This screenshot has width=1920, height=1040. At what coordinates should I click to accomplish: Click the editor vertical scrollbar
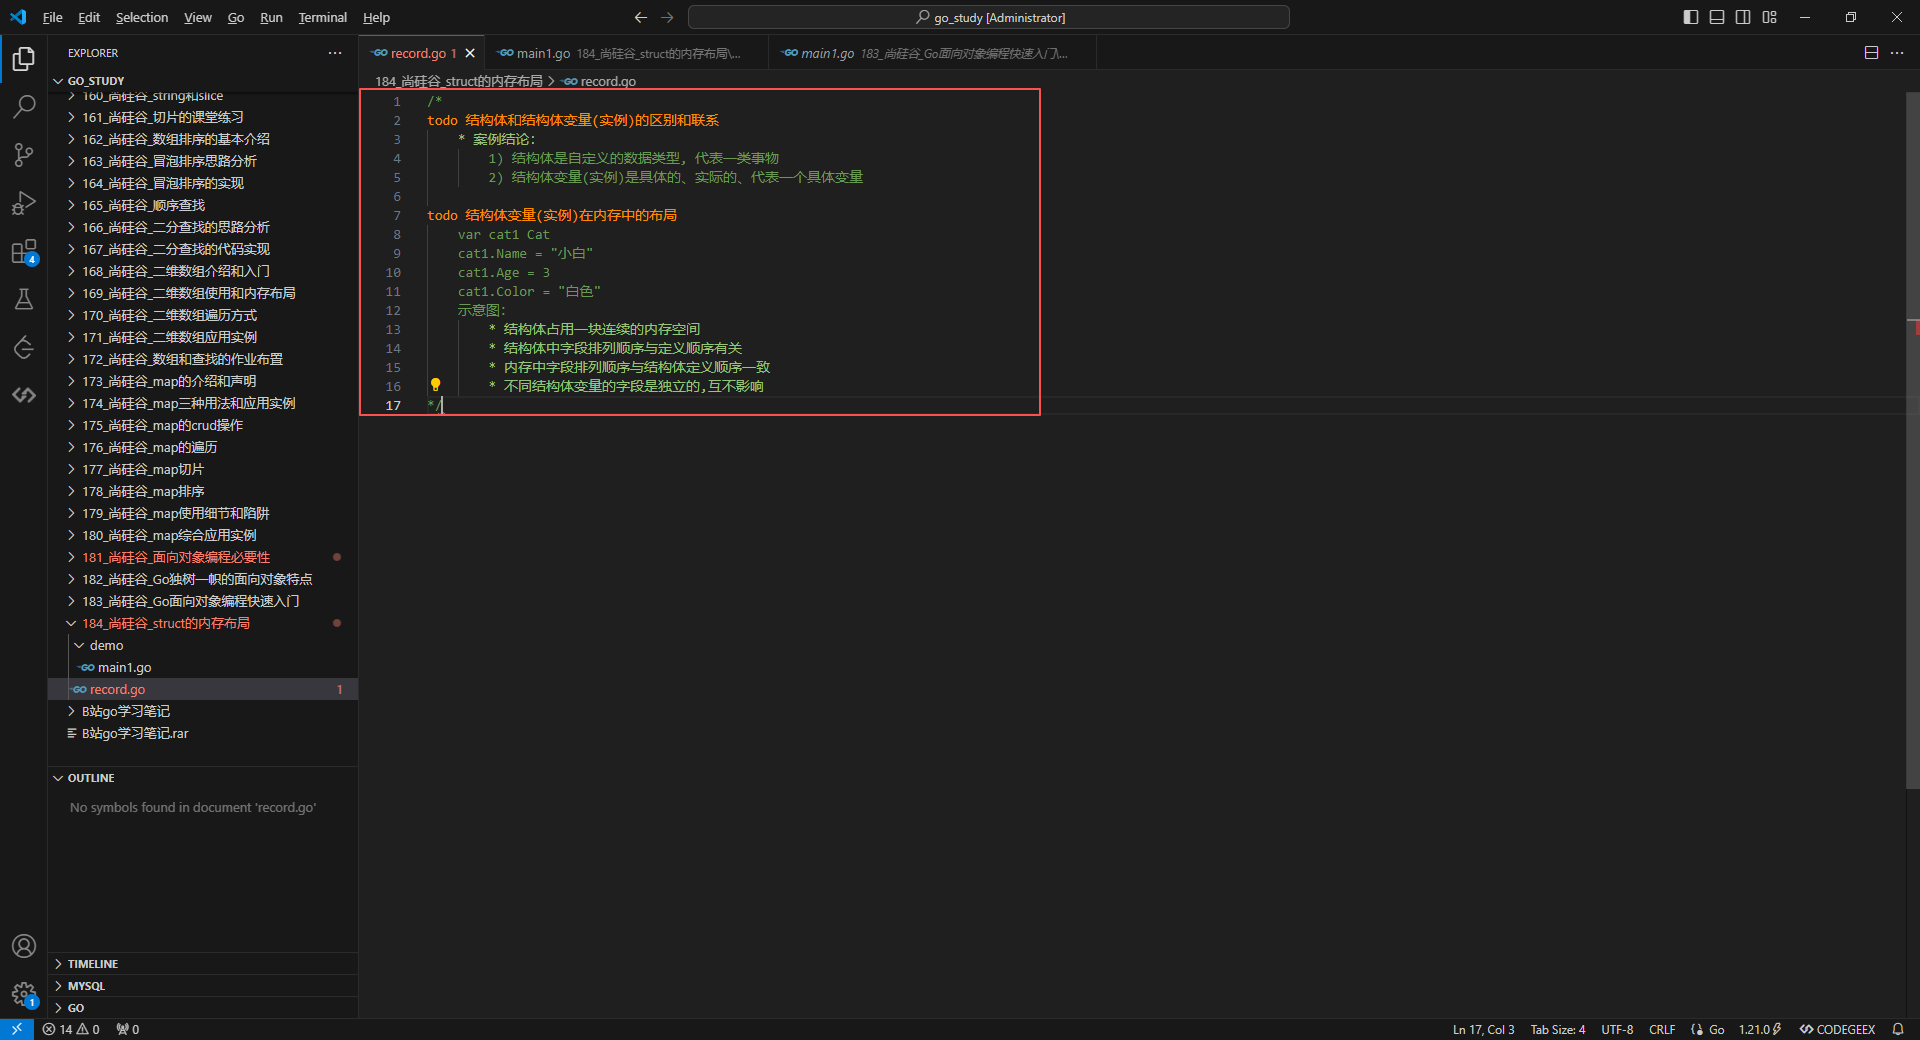click(1912, 440)
